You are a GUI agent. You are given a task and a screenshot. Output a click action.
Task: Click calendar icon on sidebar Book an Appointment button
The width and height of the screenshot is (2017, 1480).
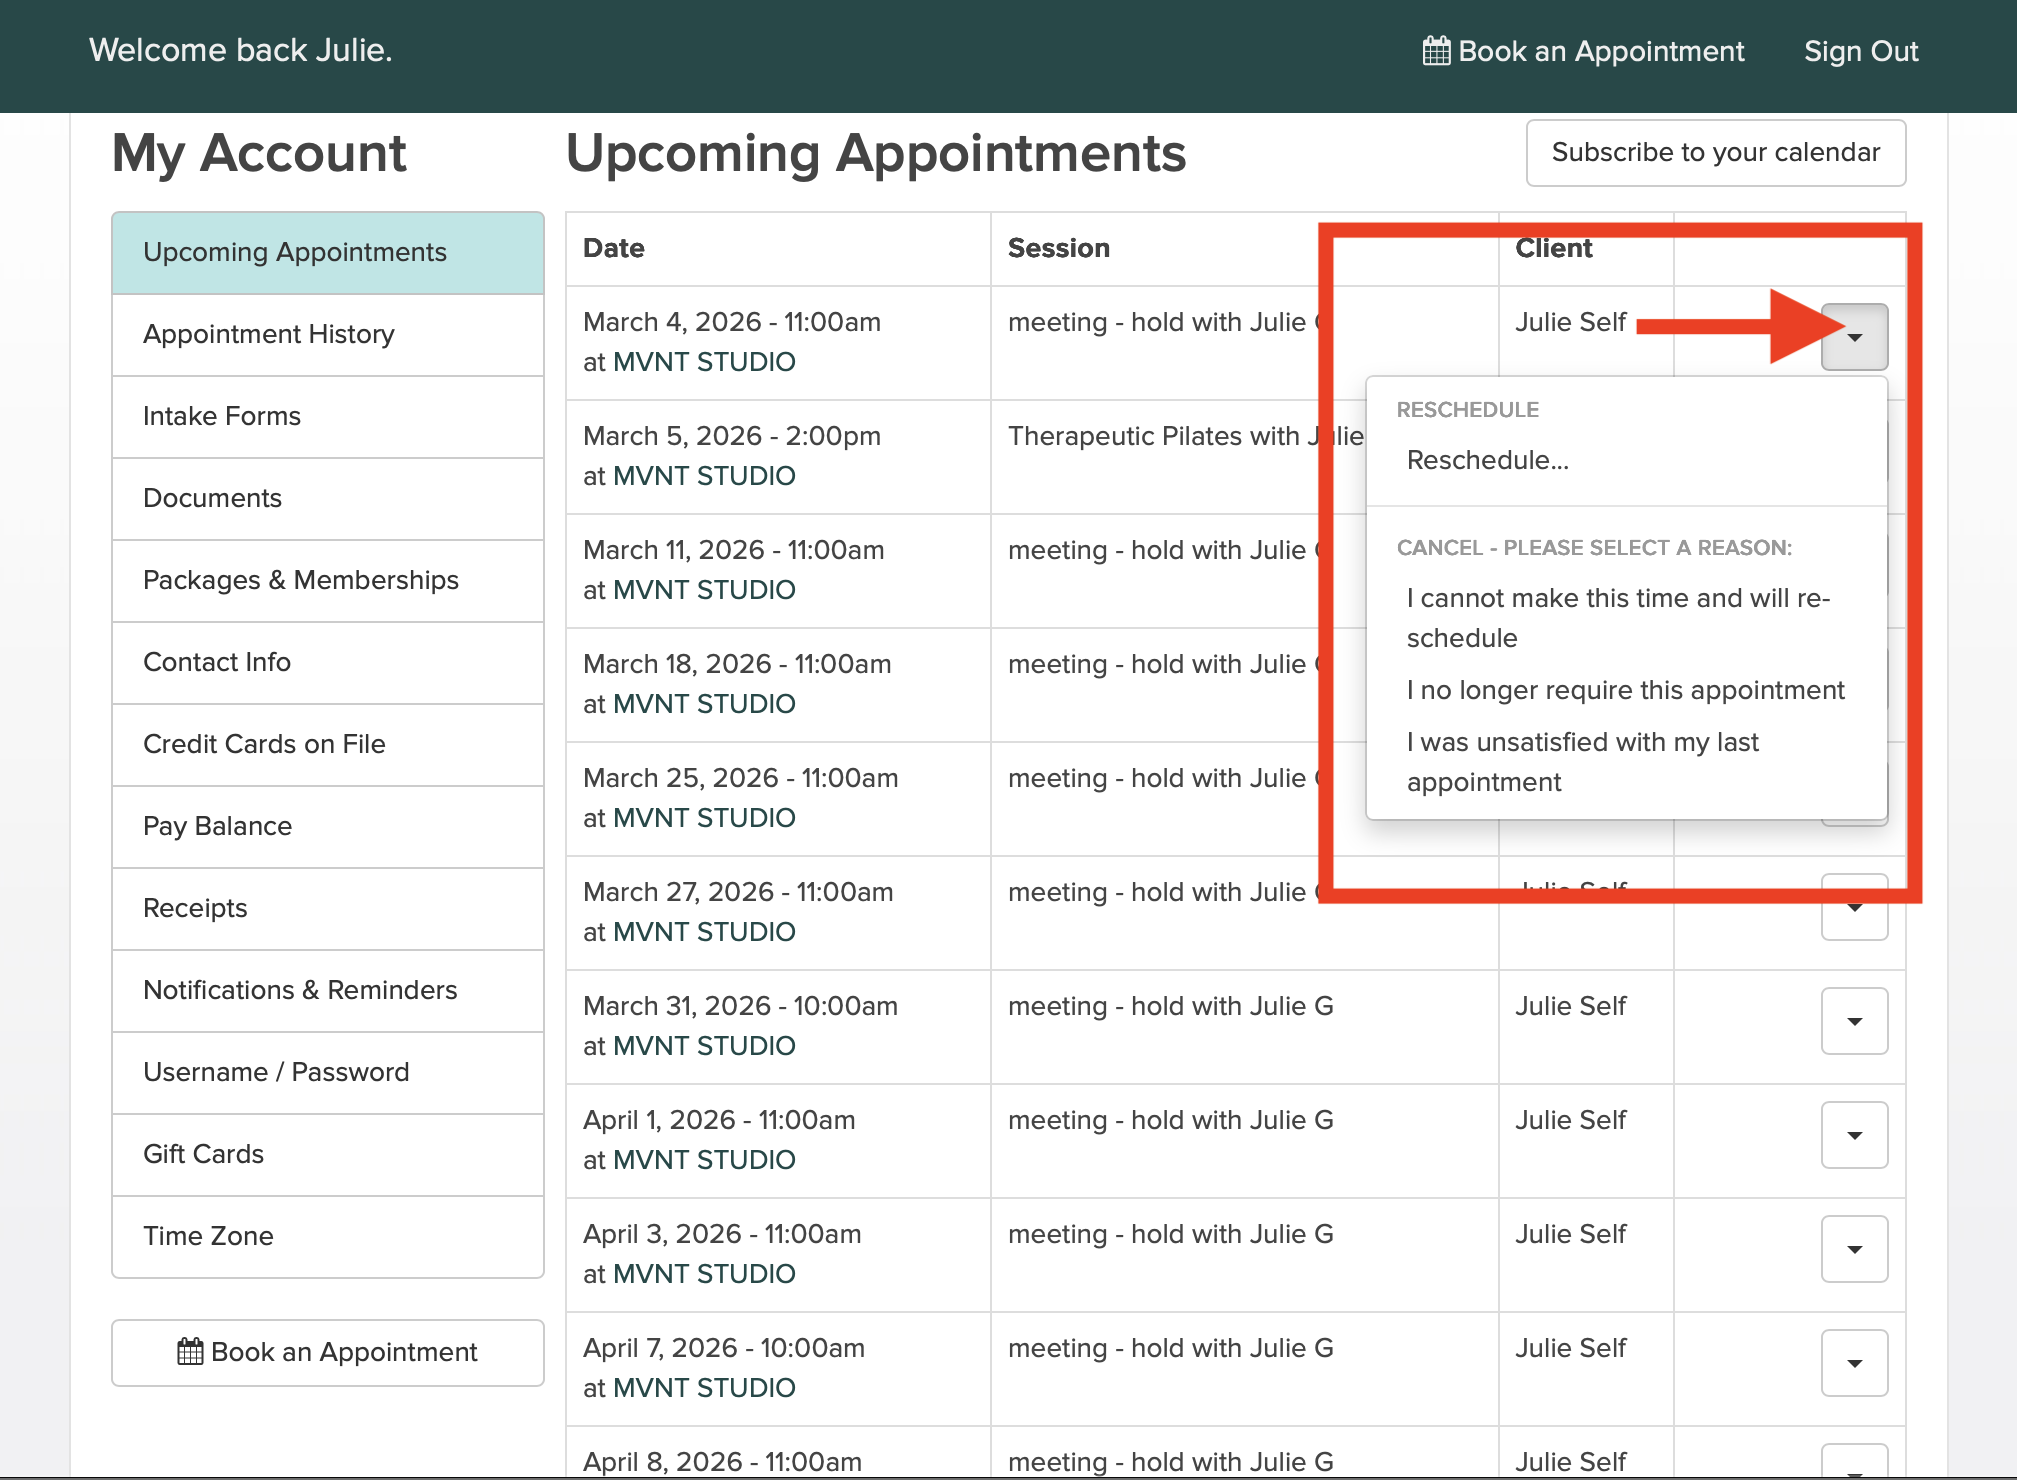click(x=190, y=1352)
